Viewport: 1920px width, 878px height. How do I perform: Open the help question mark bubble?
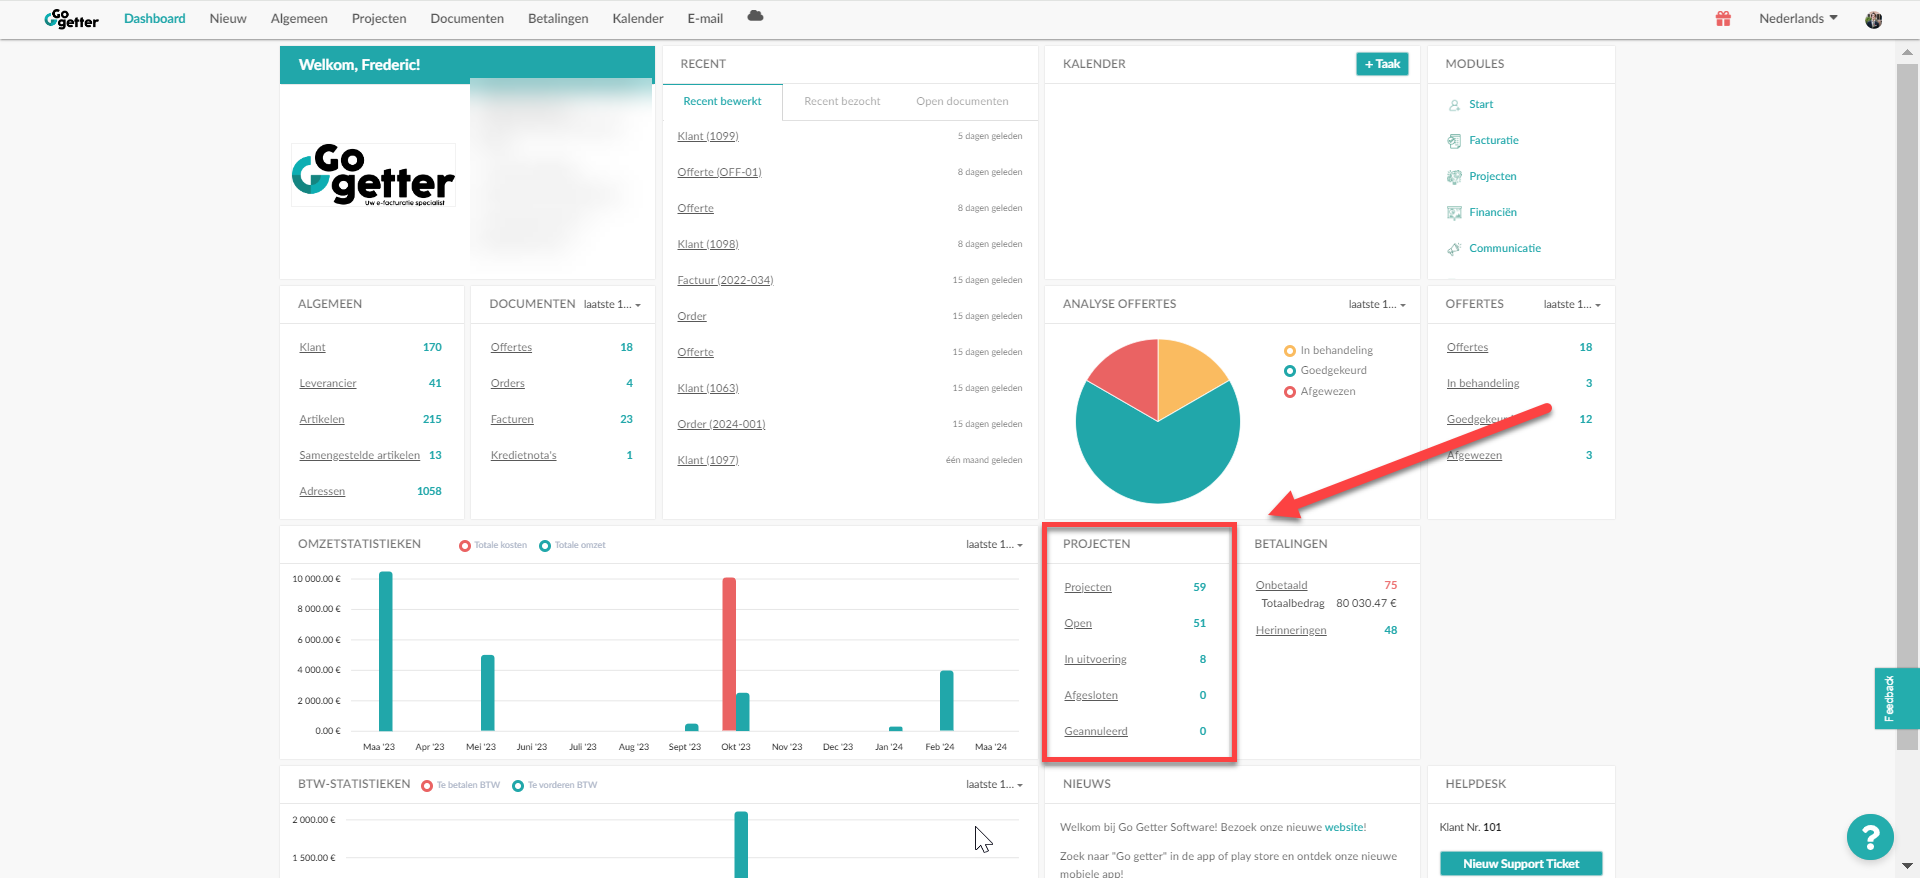click(1870, 837)
